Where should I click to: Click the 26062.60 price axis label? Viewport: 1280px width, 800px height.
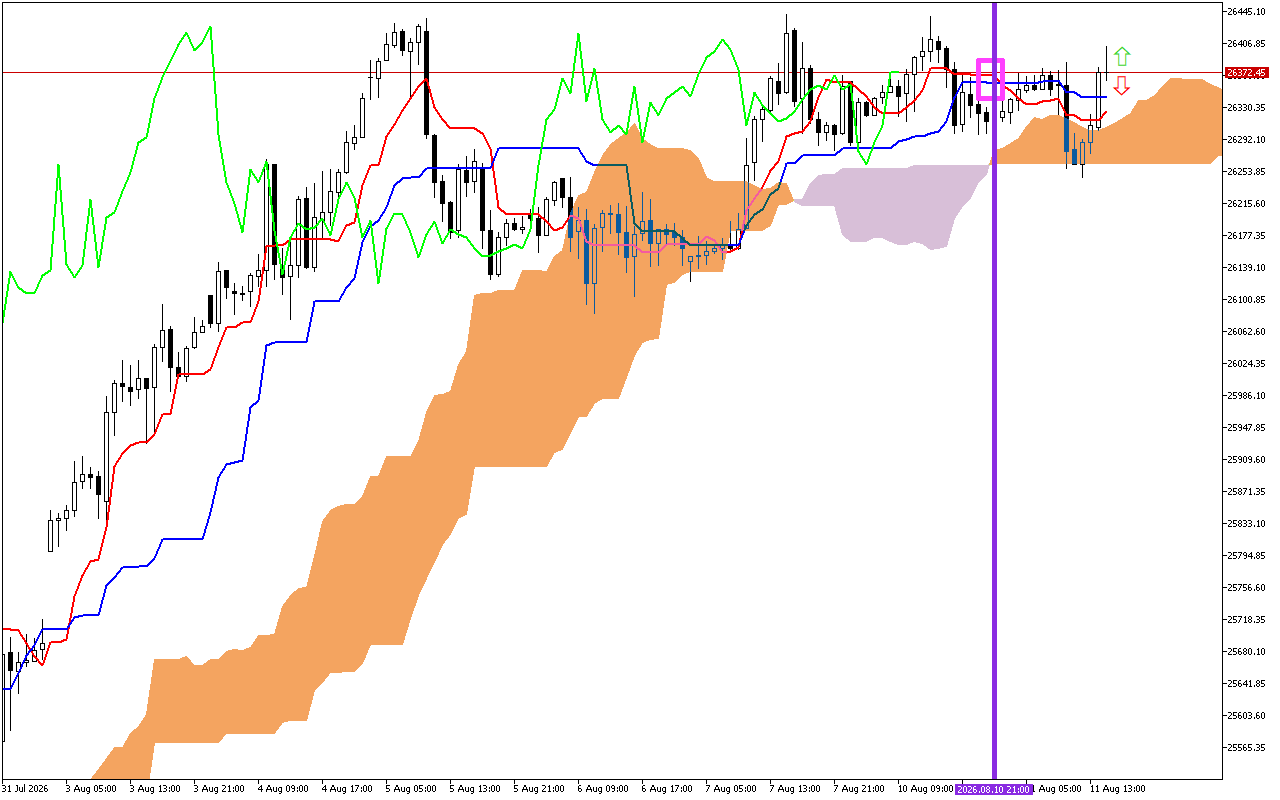pyautogui.click(x=1247, y=332)
